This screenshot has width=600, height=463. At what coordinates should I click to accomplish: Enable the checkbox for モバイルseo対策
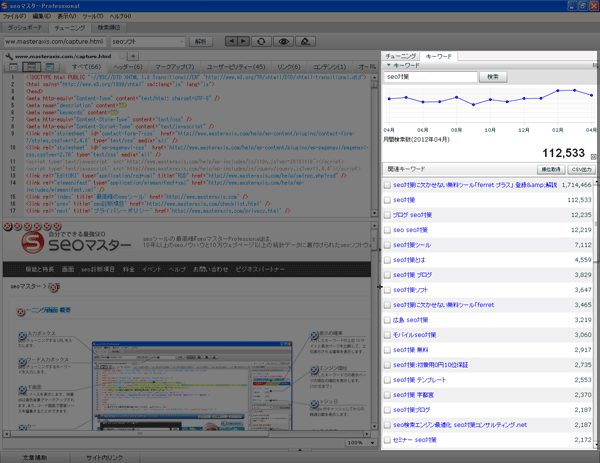(x=388, y=335)
